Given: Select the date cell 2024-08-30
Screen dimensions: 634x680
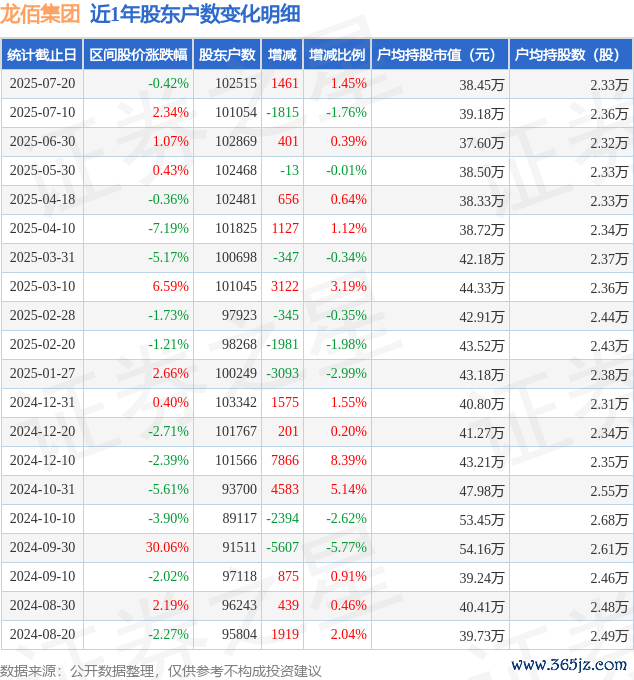Looking at the screenshot, I should pyautogui.click(x=42, y=605).
